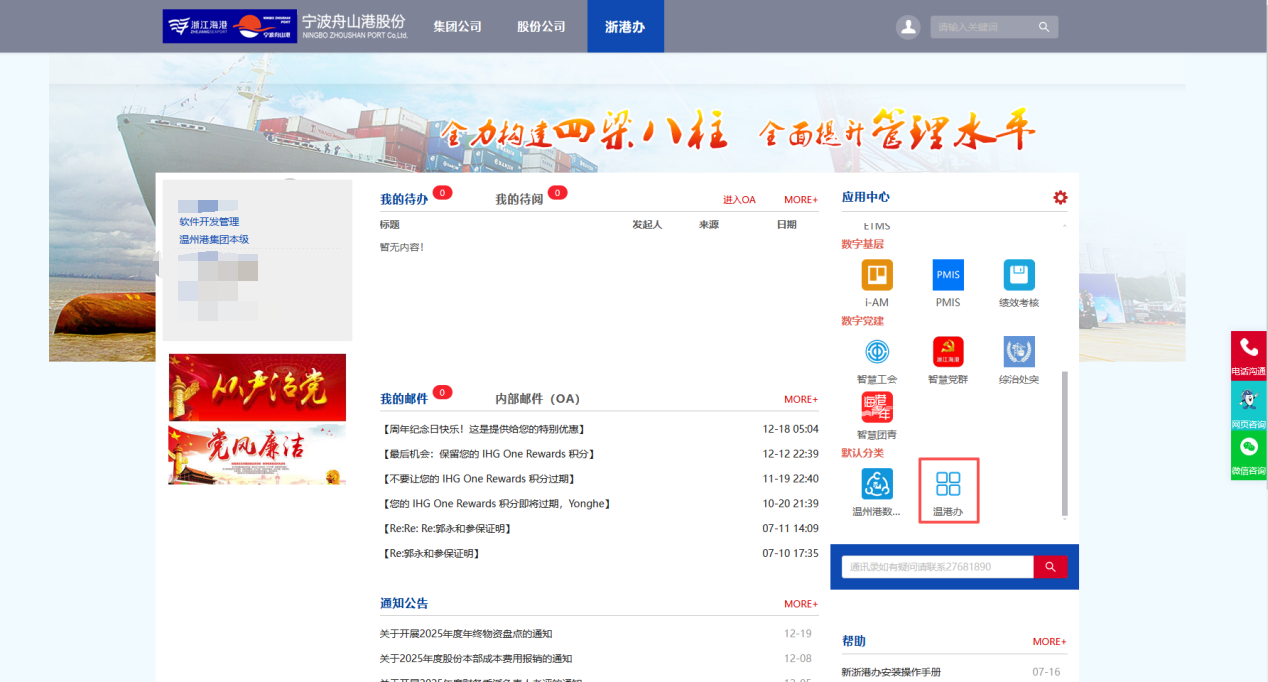Open the 绩效考核 application icon
1268x682 pixels.
pos(1017,275)
